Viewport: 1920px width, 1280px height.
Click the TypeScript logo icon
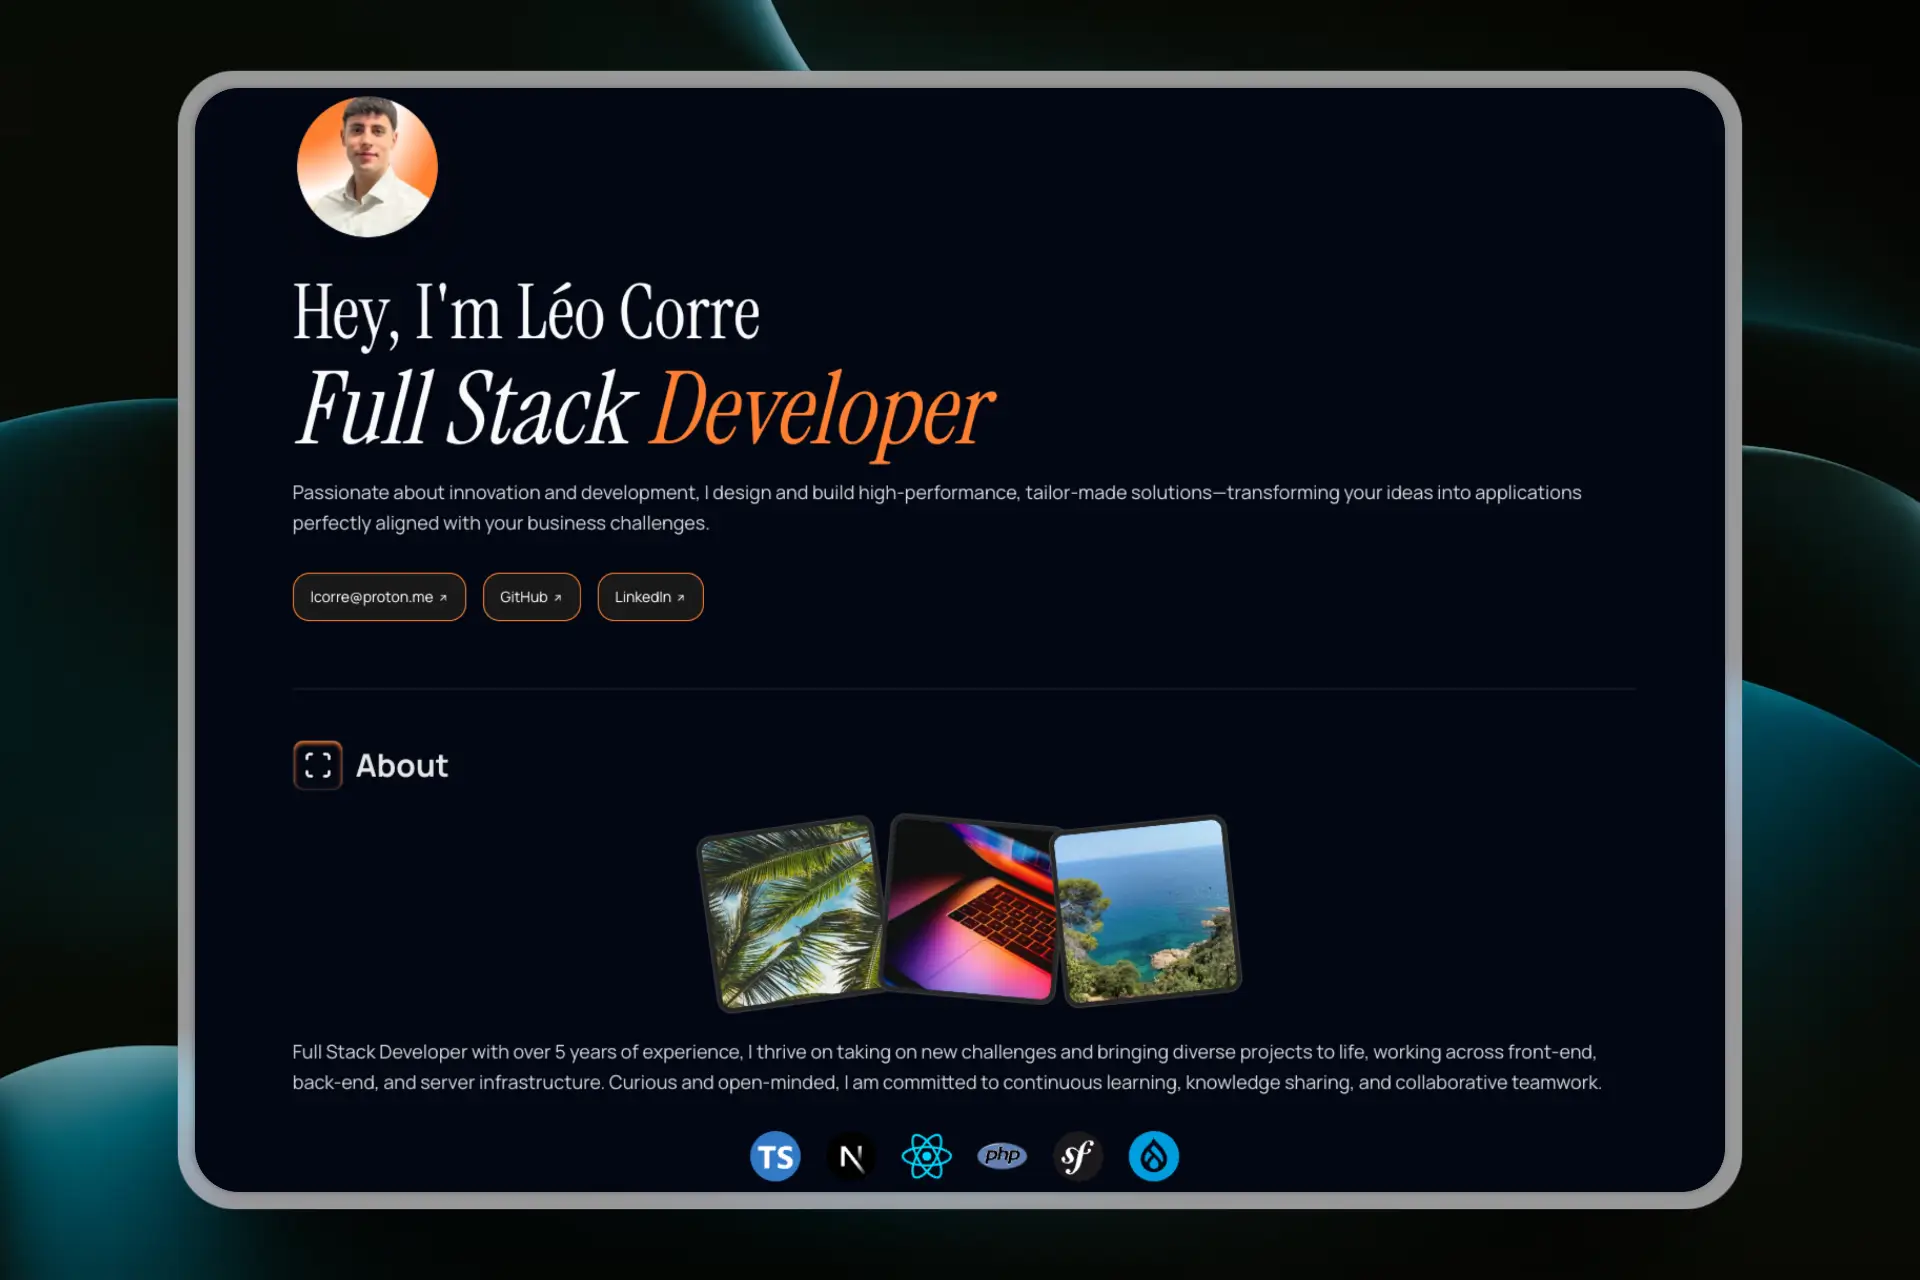click(775, 1156)
